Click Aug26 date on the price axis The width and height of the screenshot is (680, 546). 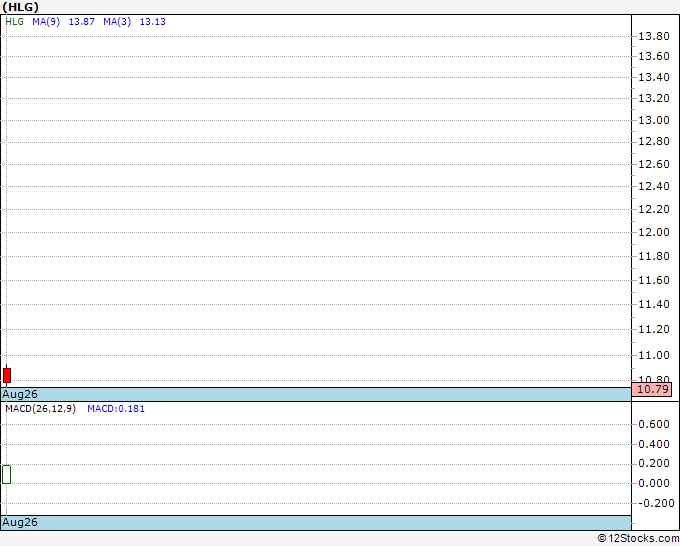(x=20, y=394)
